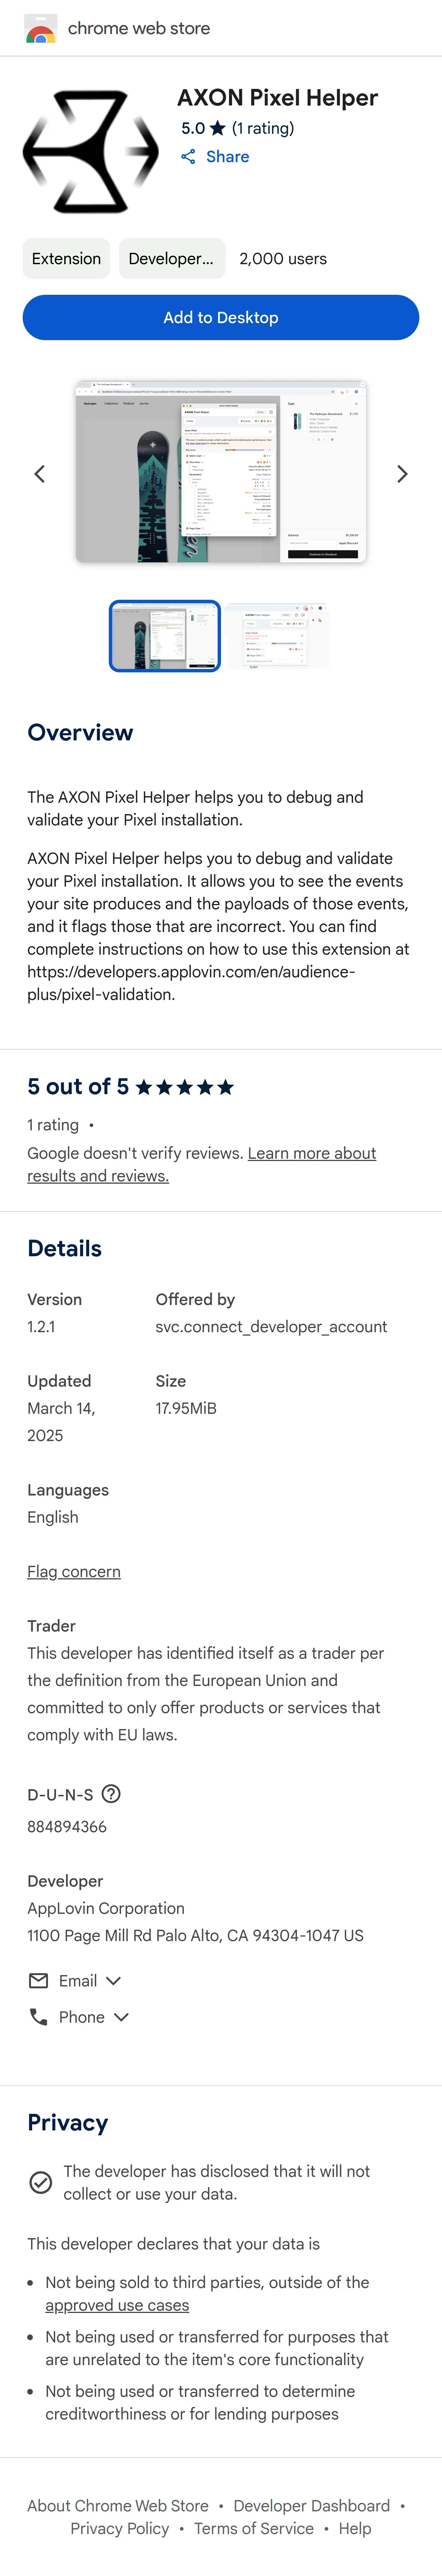Screen dimensions: 442x2576
Task: Click the previous screenshot arrow
Action: [40, 474]
